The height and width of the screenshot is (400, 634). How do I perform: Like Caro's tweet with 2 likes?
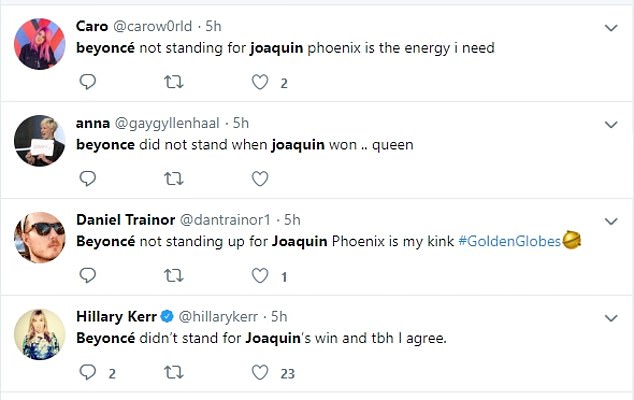tap(260, 82)
